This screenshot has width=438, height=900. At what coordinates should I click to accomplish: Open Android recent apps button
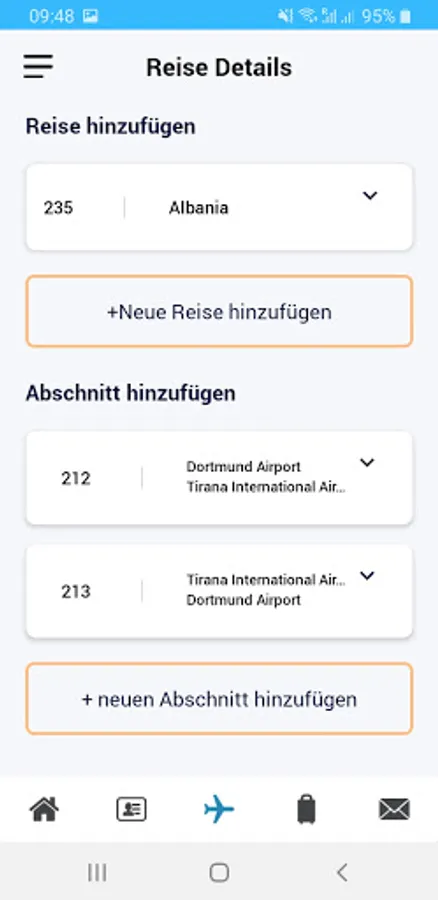tap(97, 872)
